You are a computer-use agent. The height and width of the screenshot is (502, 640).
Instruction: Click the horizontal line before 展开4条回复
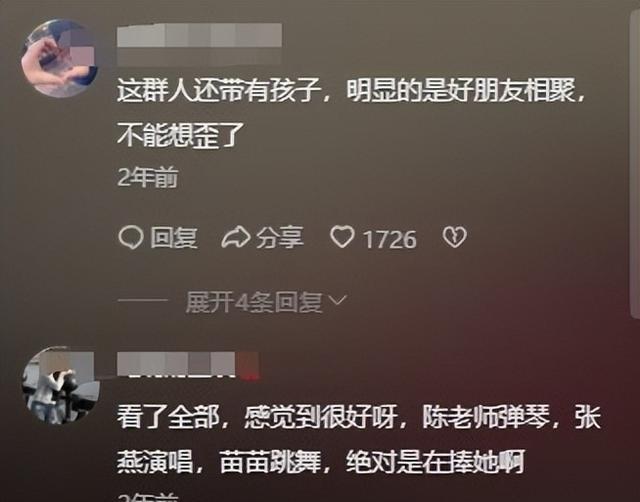tap(142, 300)
